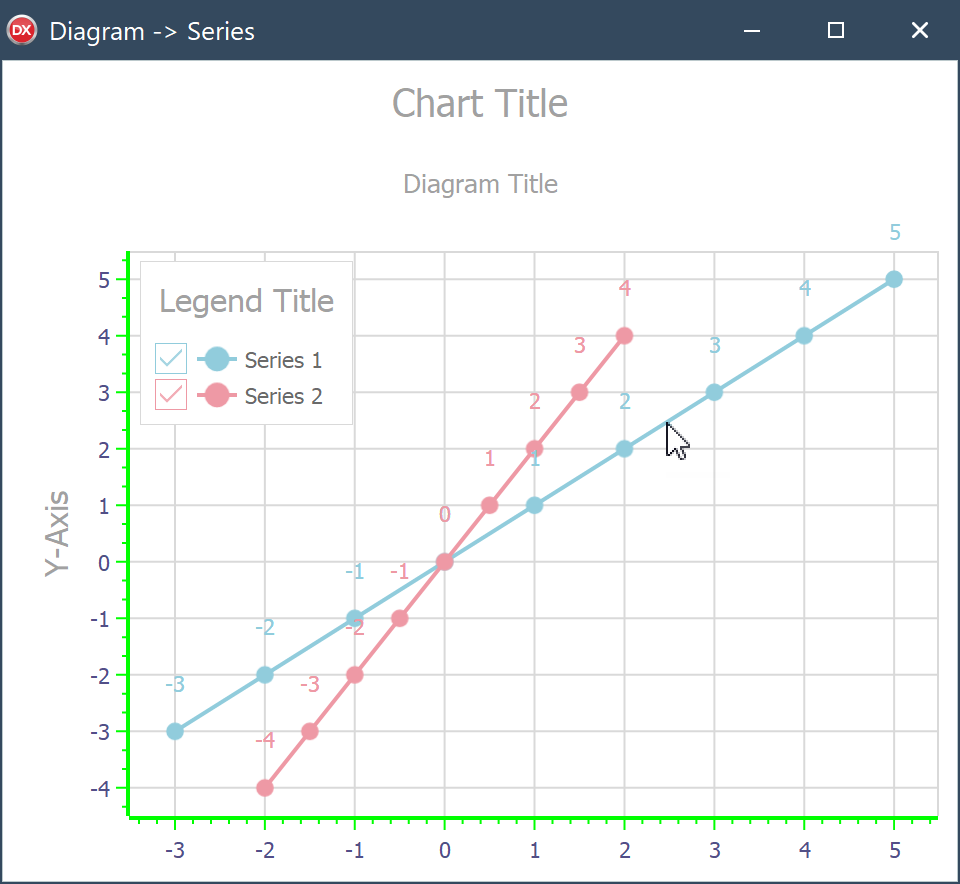Click the Series 1 point at x=-3
The image size is (960, 884).
click(x=175, y=731)
